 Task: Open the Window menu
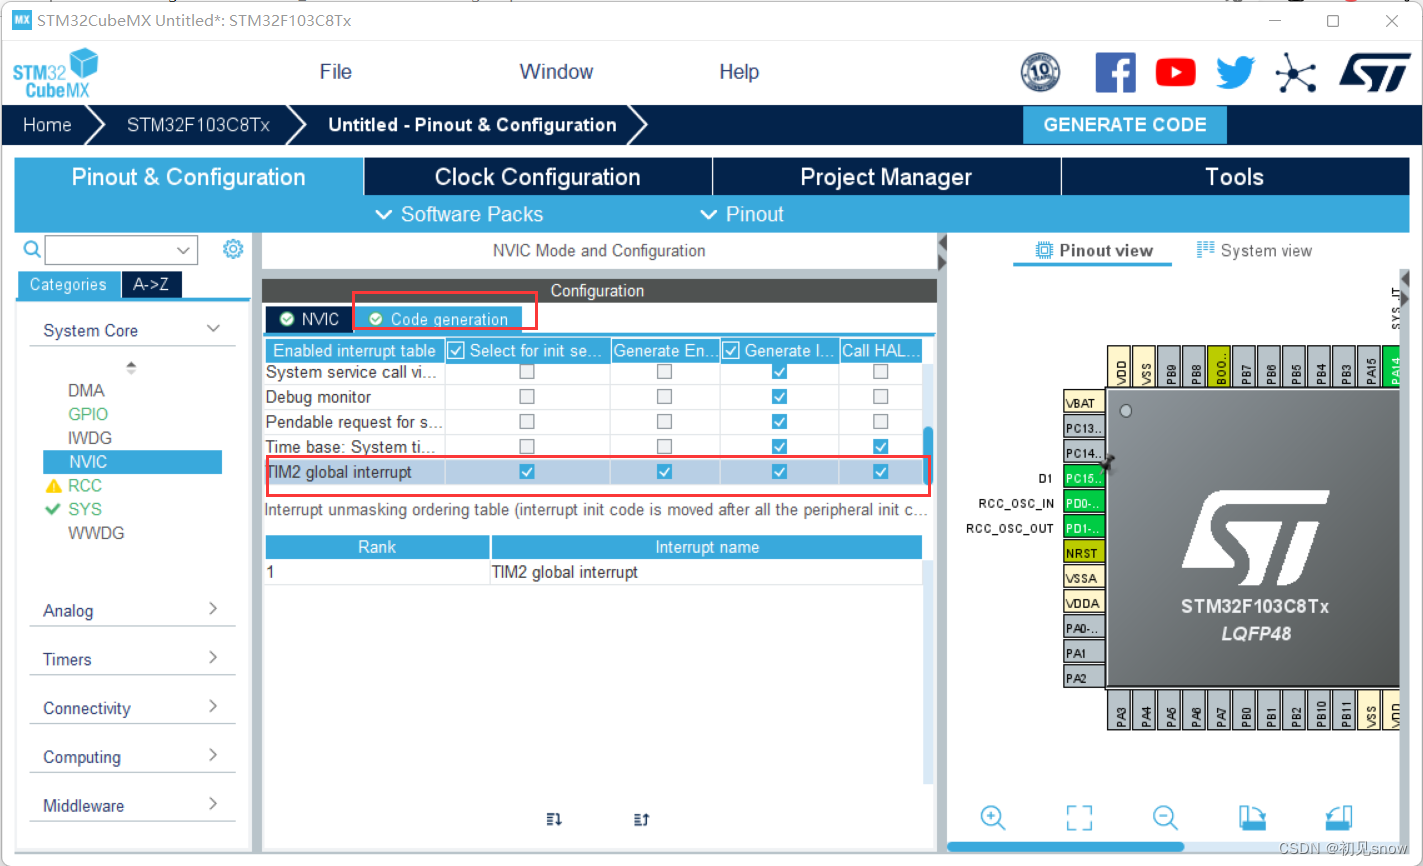[x=556, y=72]
